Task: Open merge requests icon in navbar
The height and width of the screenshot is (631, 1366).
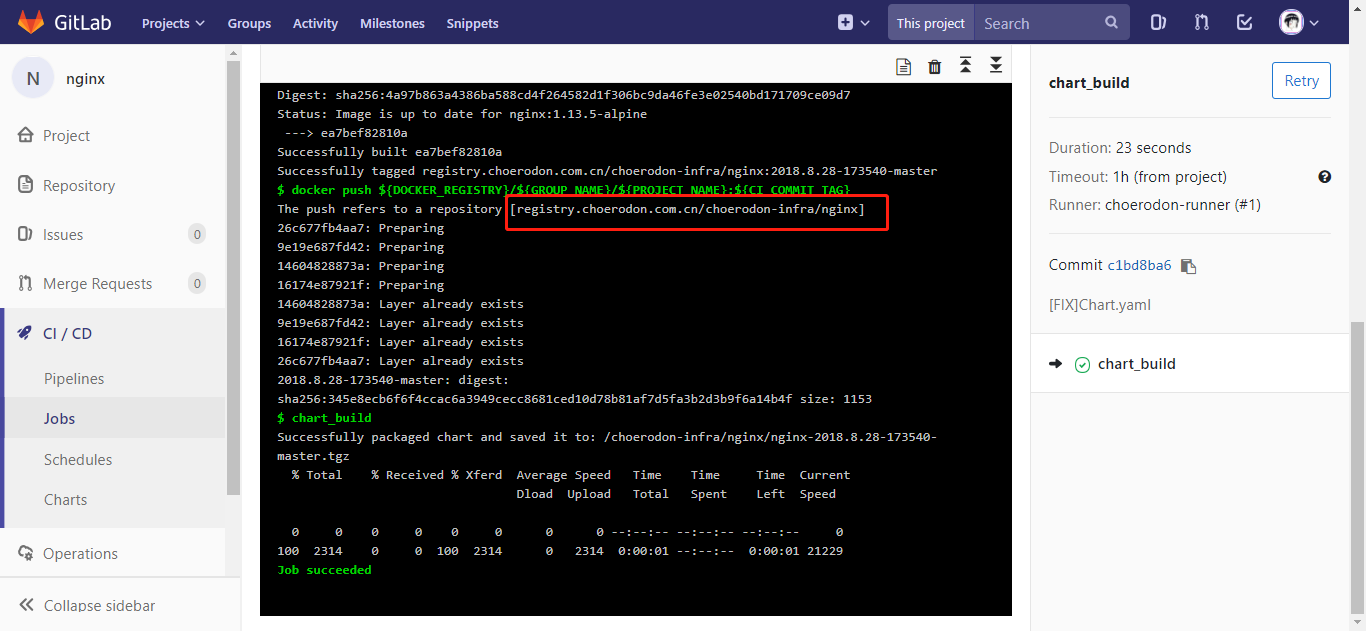Action: point(1202,22)
